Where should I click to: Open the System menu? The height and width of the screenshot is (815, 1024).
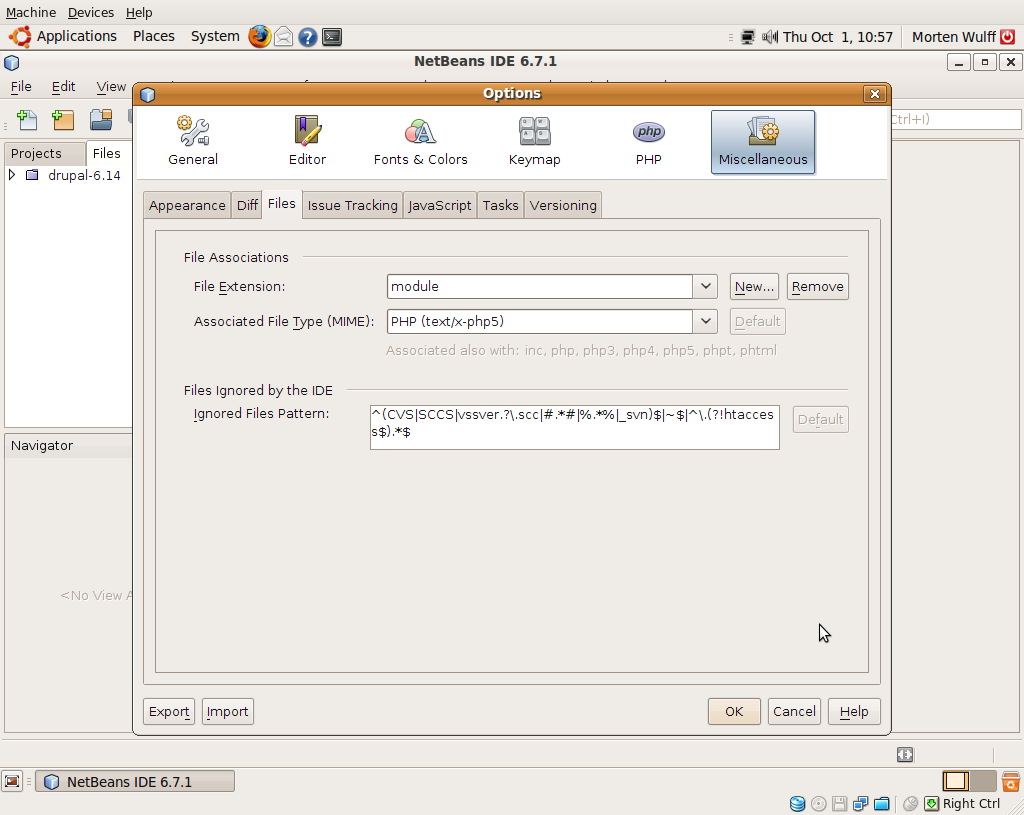tap(215, 37)
